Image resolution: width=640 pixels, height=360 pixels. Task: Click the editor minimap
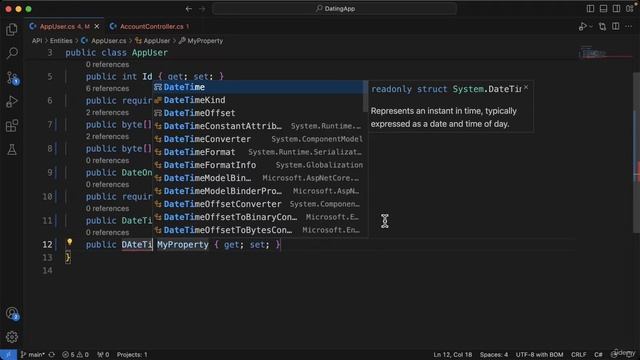tap(606, 54)
